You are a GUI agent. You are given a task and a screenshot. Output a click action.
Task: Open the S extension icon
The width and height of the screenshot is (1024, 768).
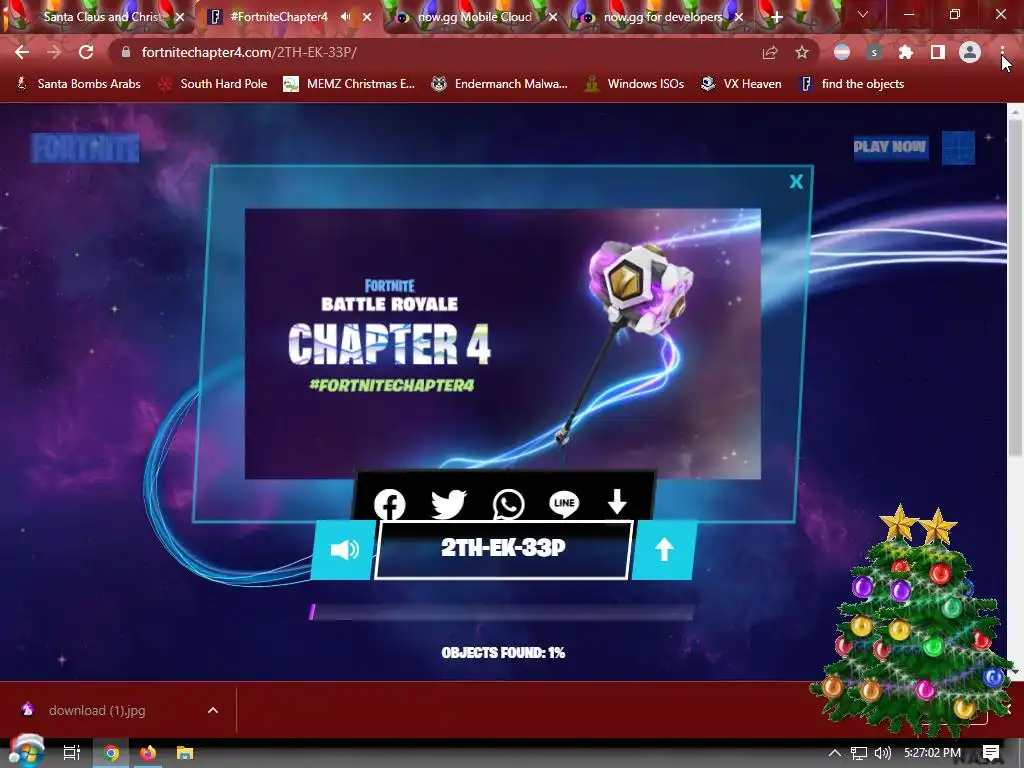point(874,52)
